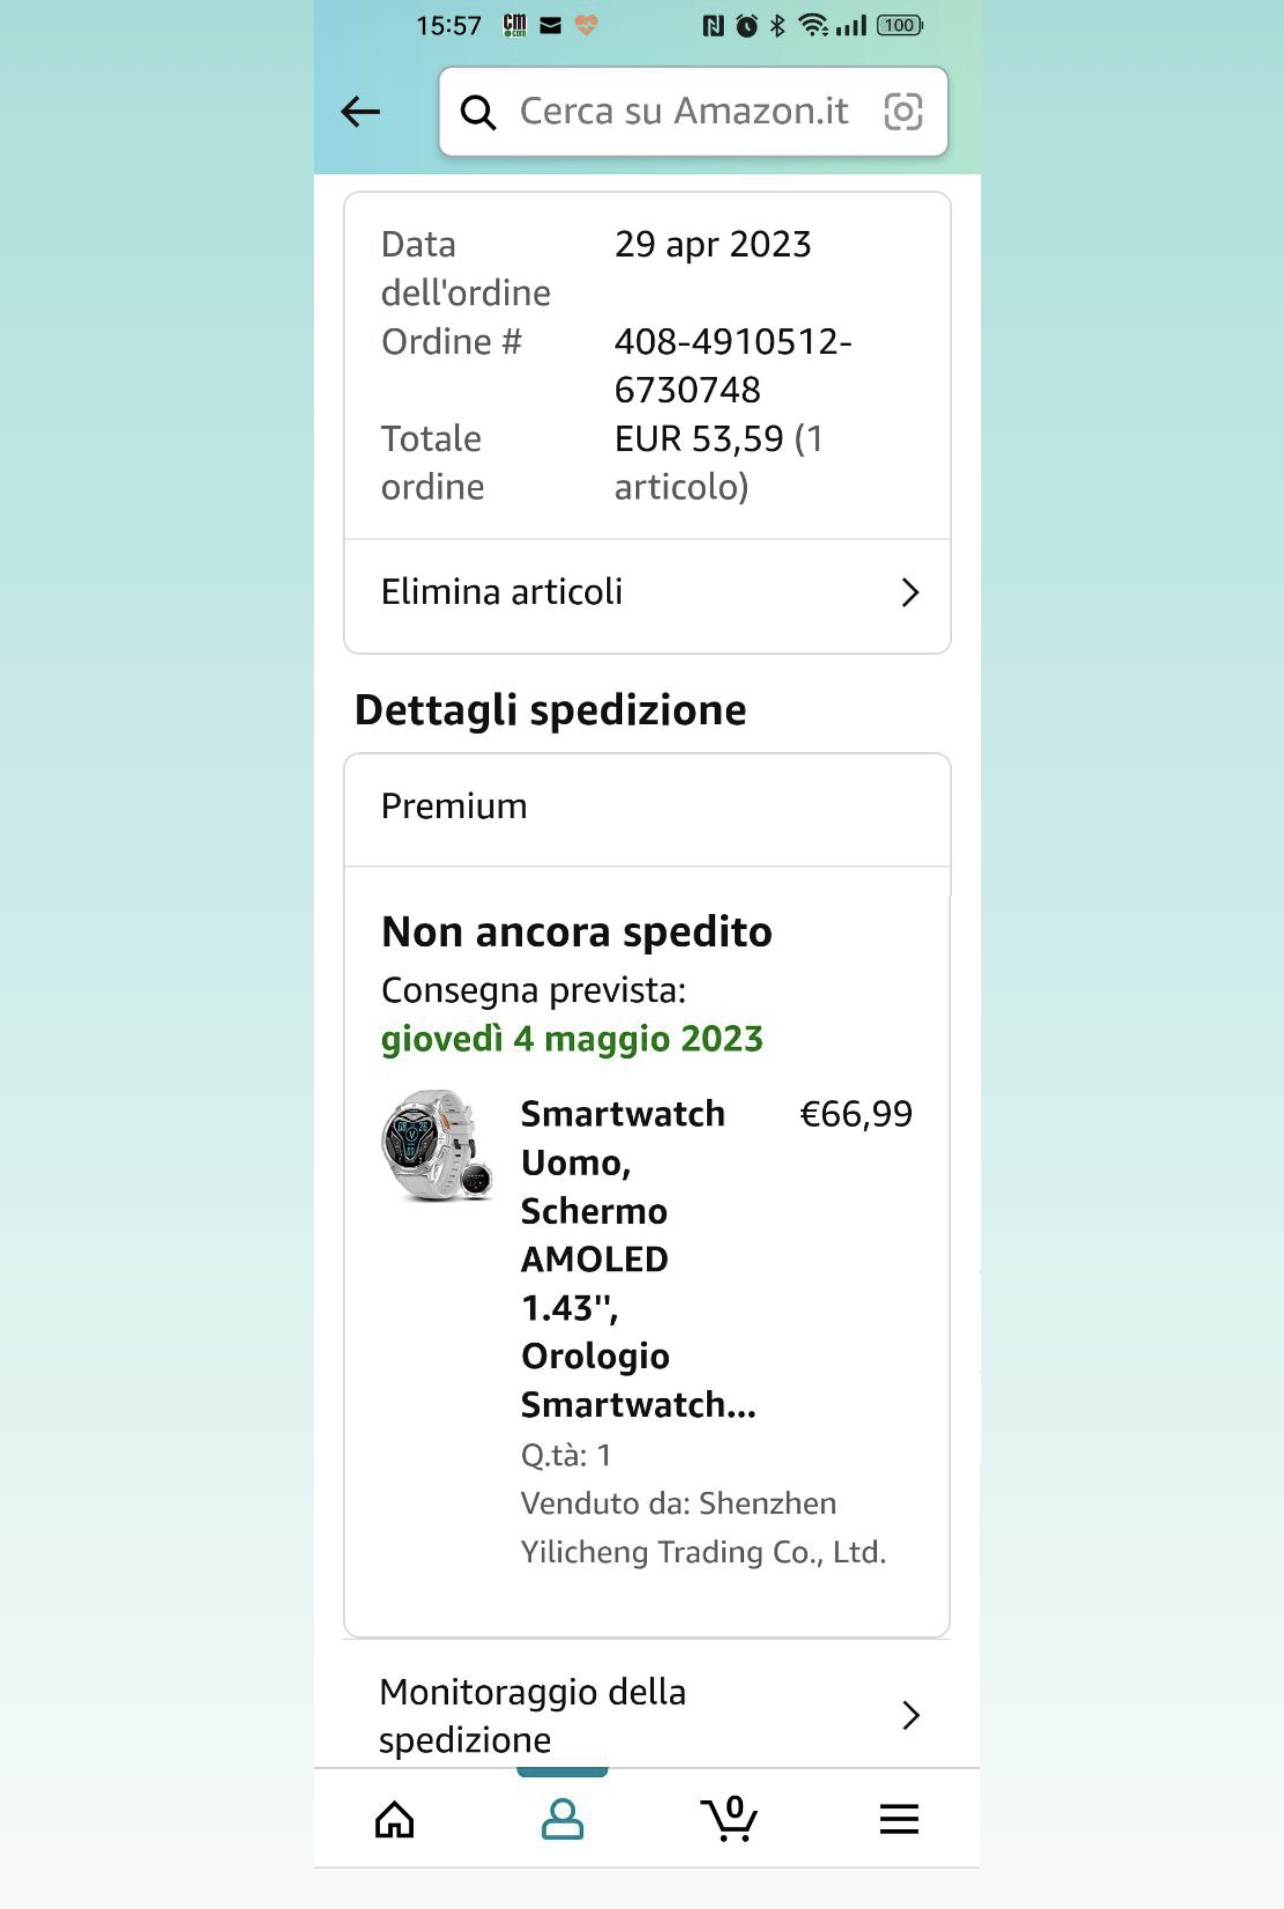The image size is (1284, 1909).
Task: Tap the seller Shenzhen Yilicheng Trading name
Action: pos(702,1528)
